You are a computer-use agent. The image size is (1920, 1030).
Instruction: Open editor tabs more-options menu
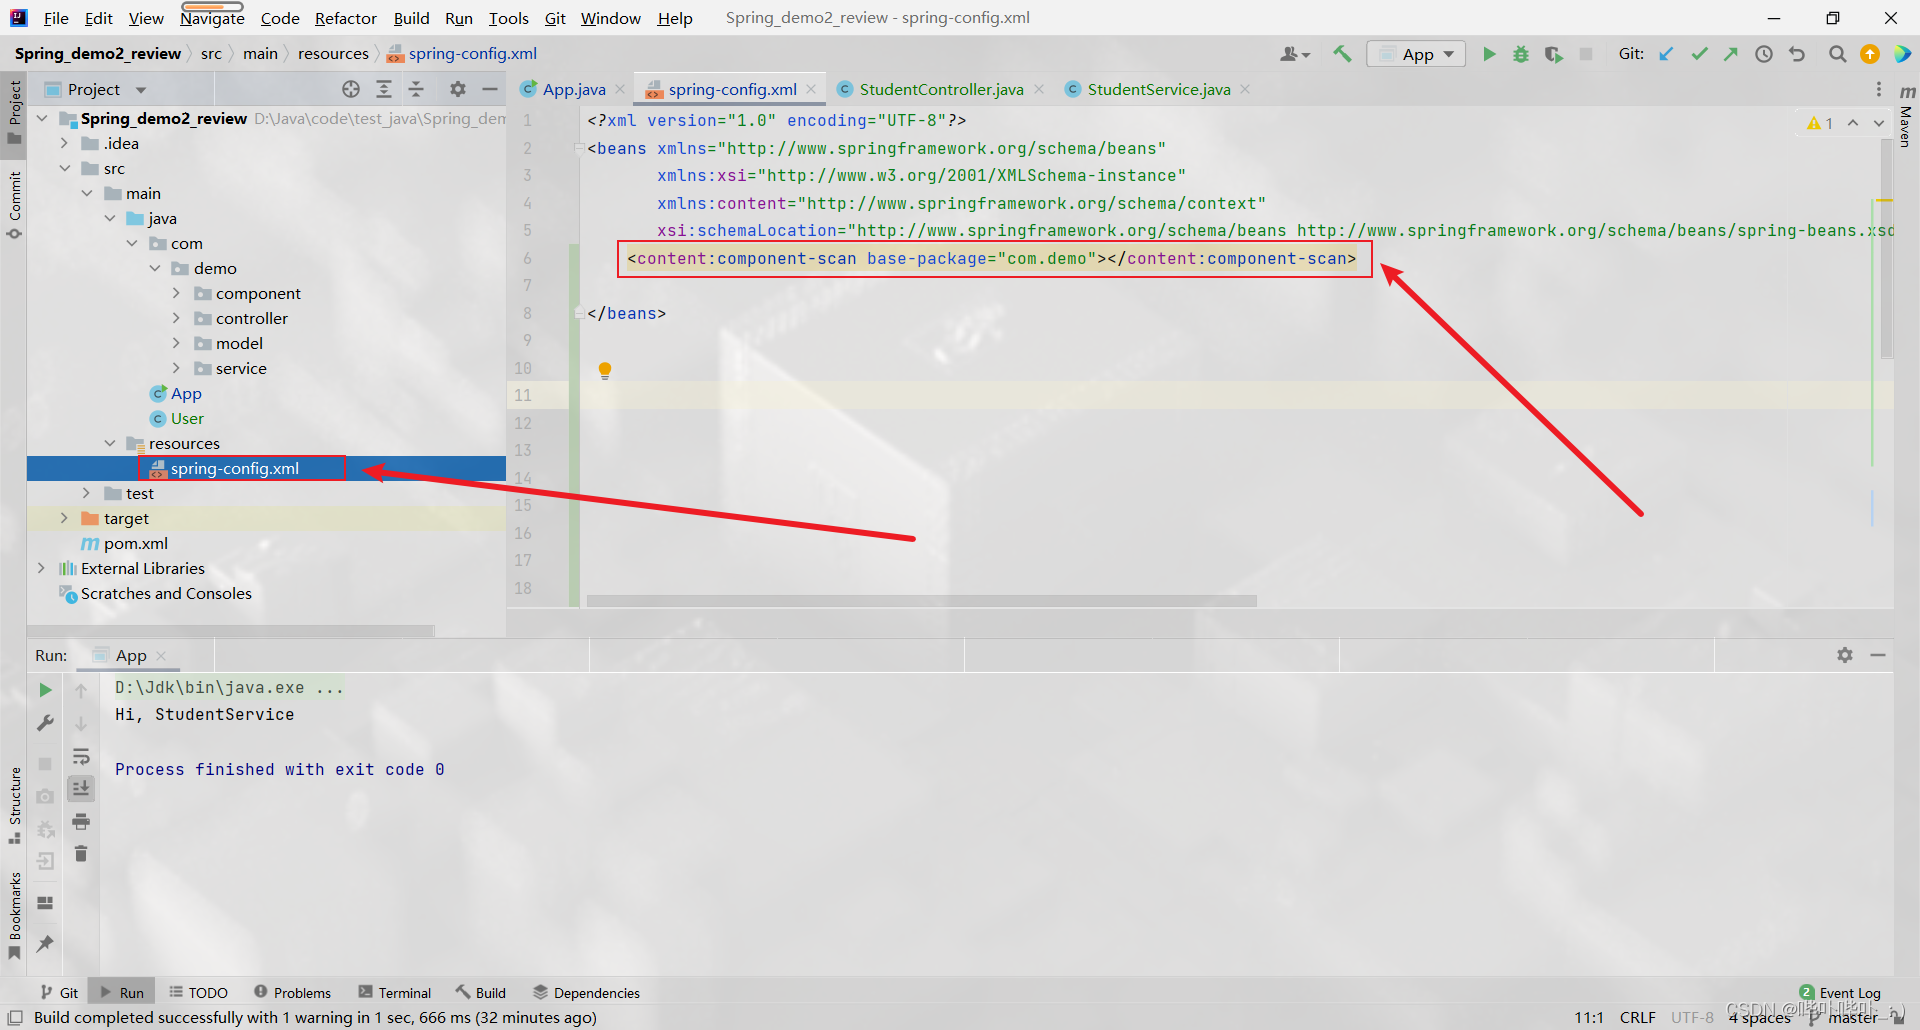1879,89
